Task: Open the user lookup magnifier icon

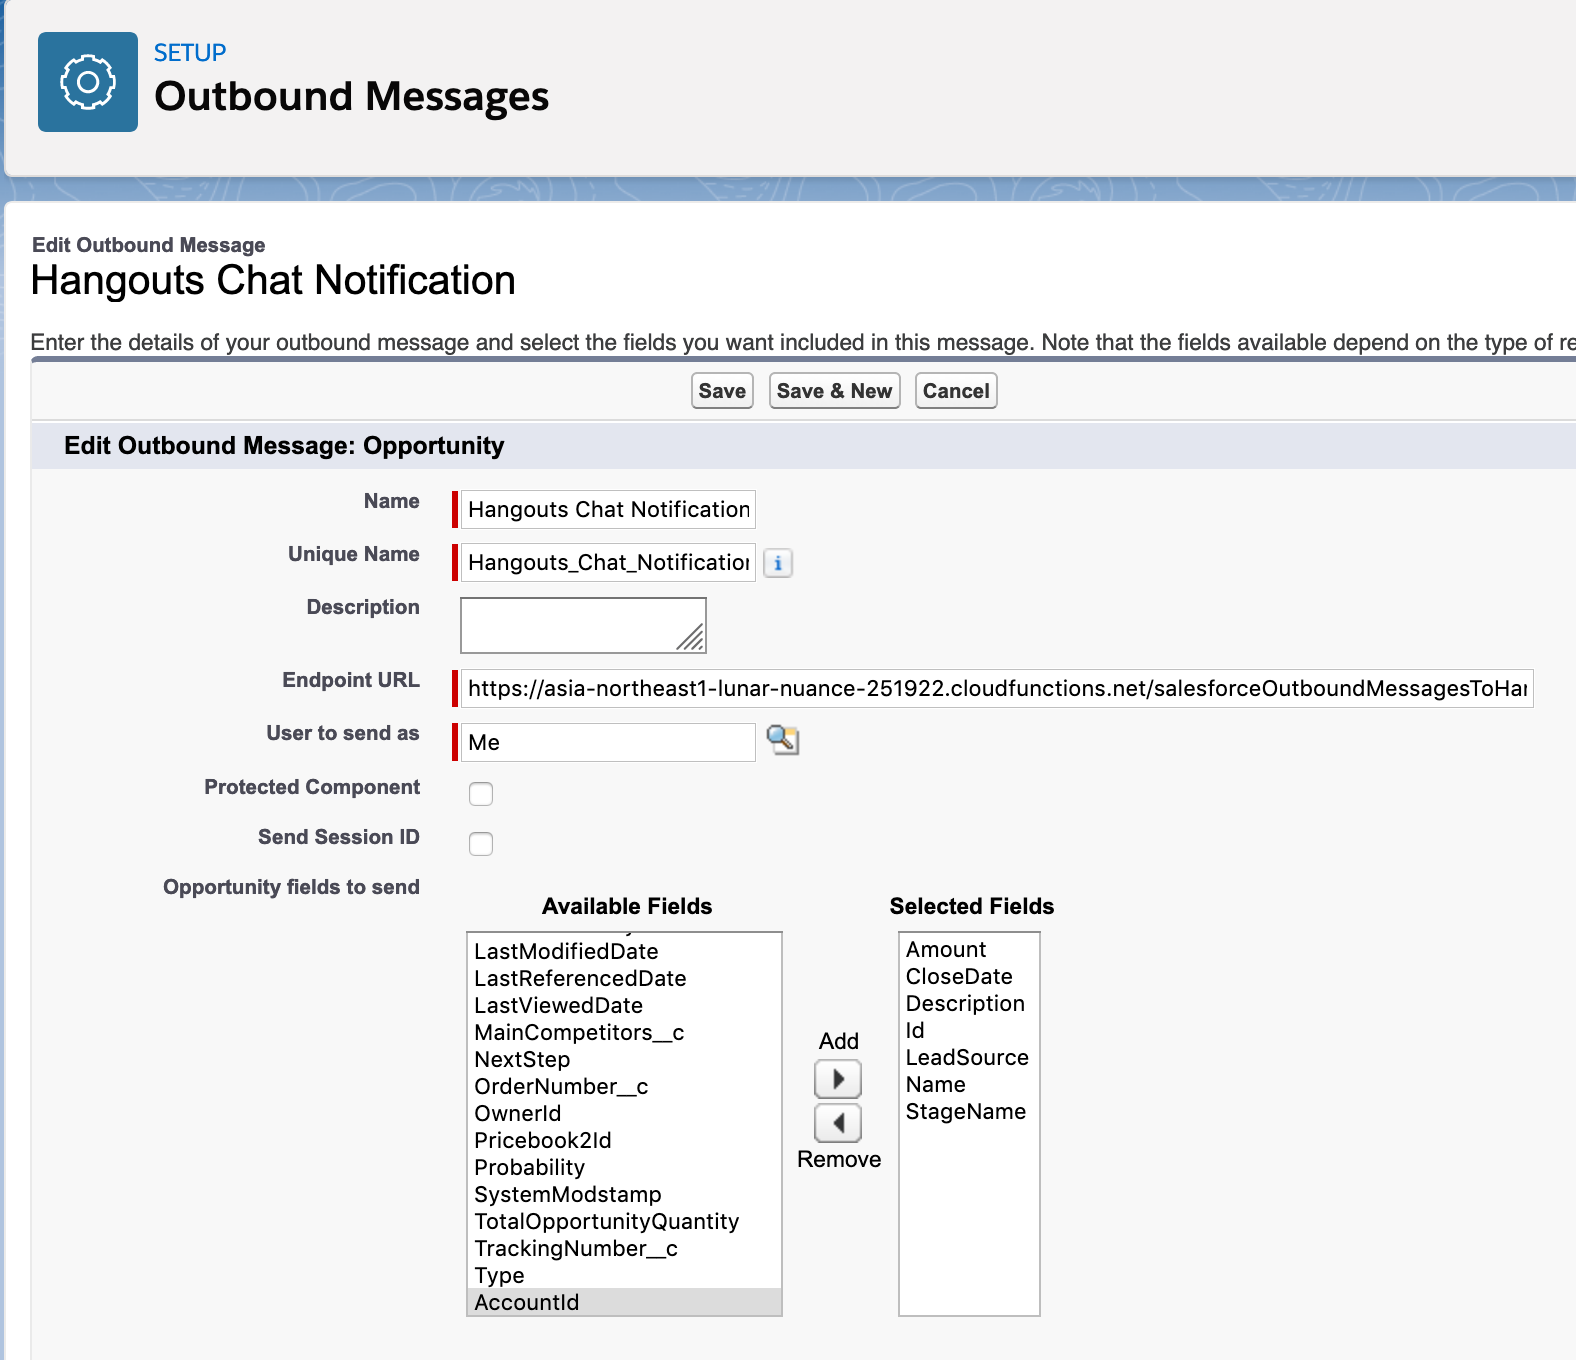Action: (783, 740)
